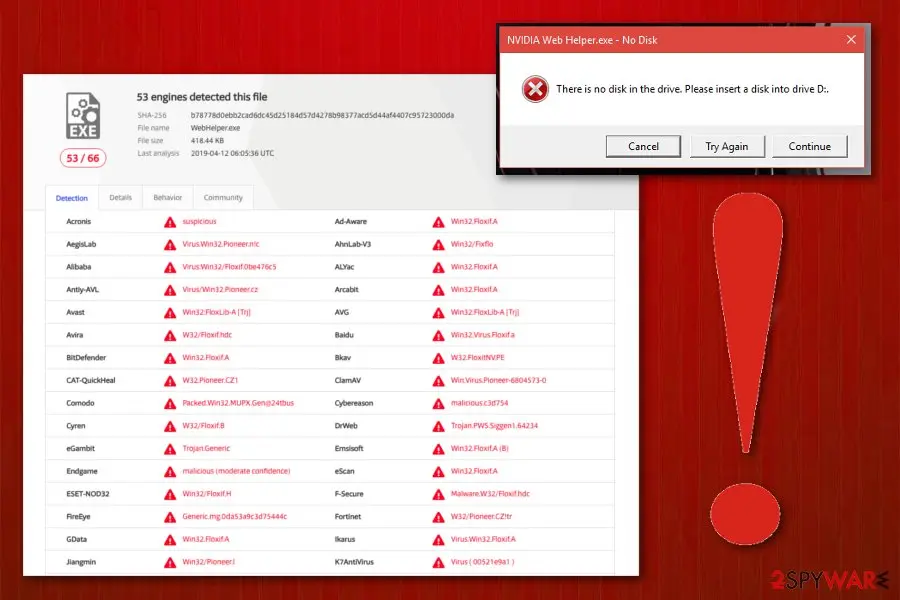Image resolution: width=900 pixels, height=600 pixels.
Task: Click the warning icon in Ad-Aware row
Action: tap(439, 222)
